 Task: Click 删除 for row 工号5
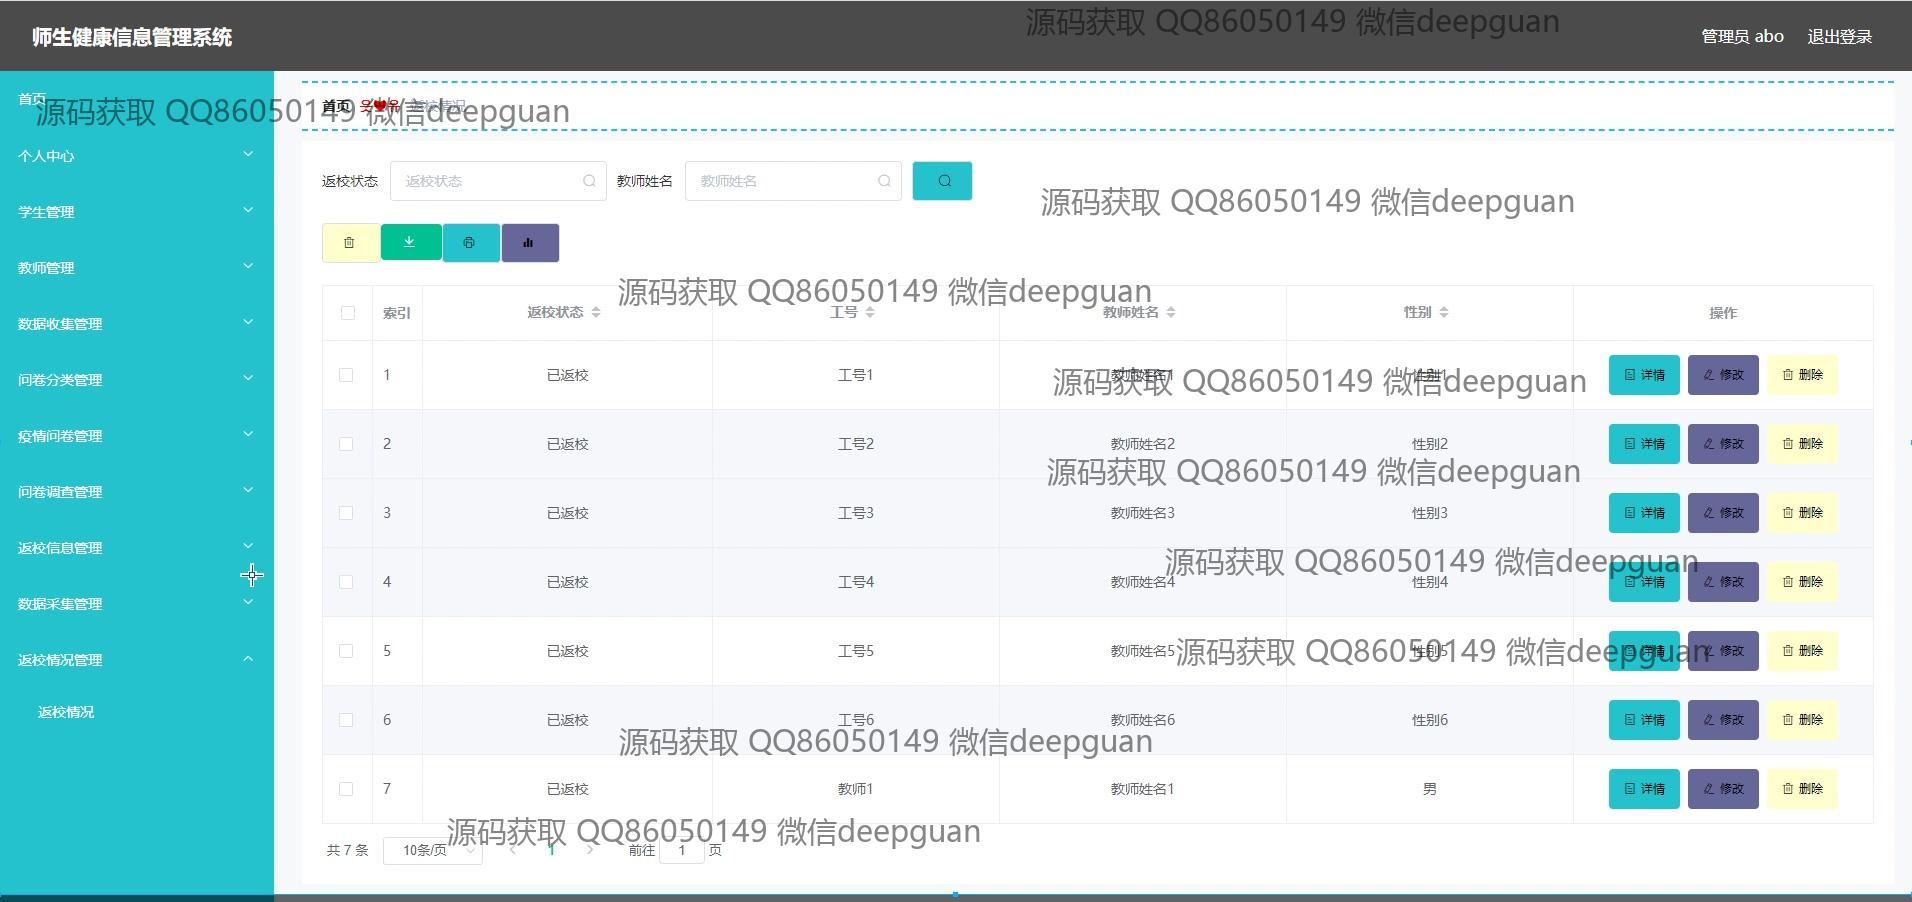click(1802, 651)
